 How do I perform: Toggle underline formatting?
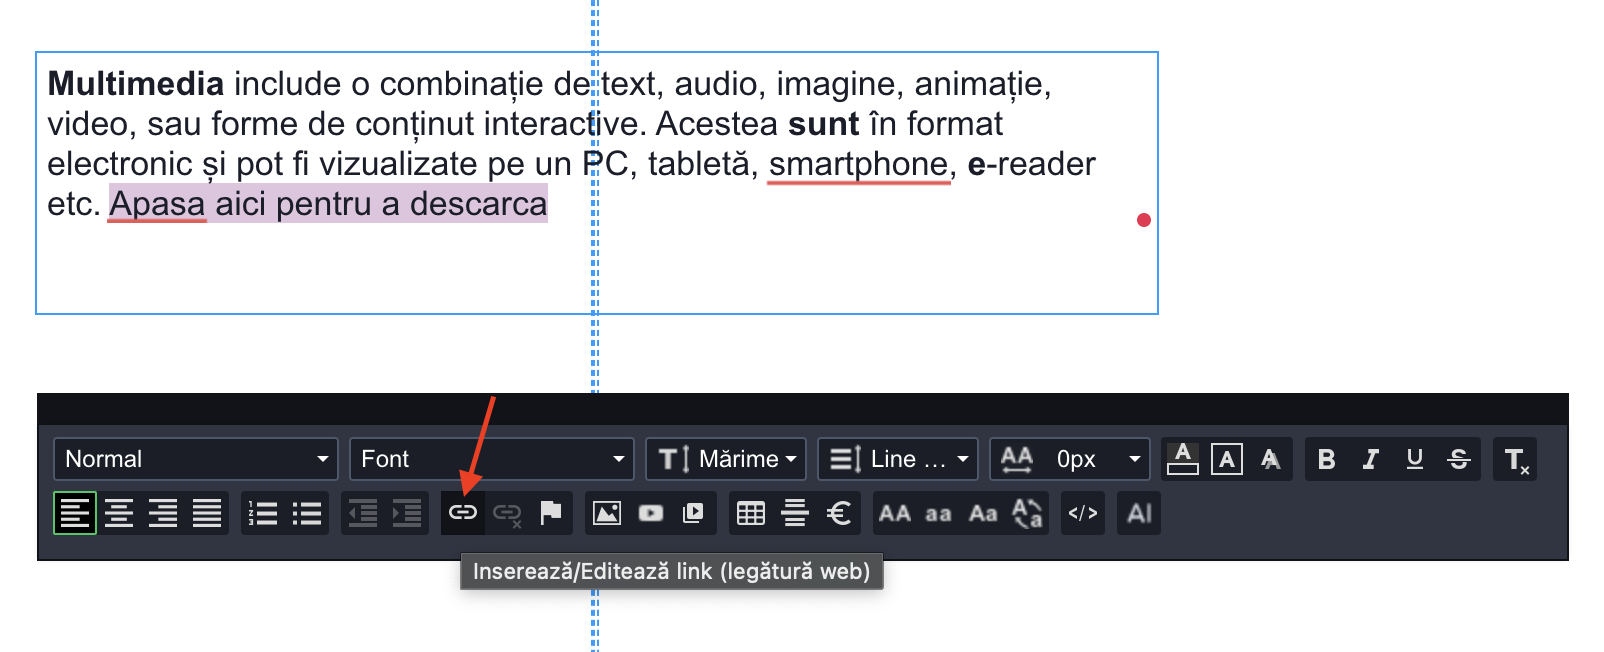[x=1414, y=459]
